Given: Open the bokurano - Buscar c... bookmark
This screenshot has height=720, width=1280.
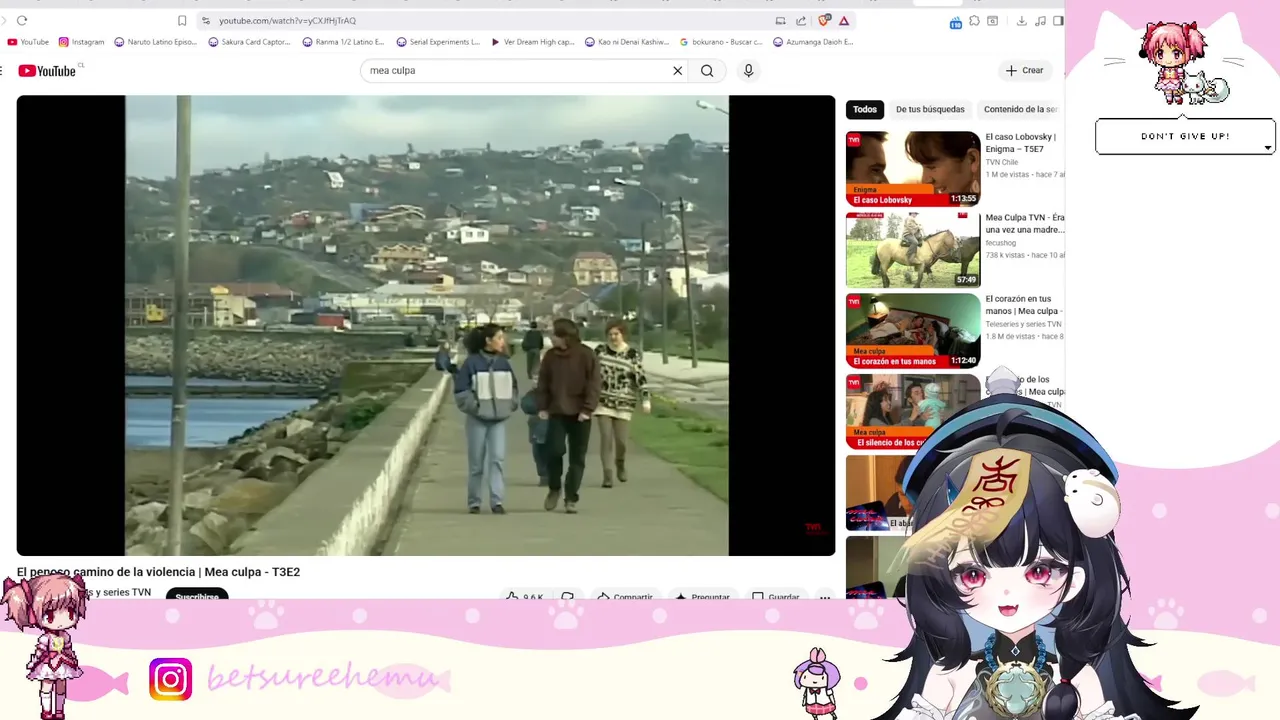Looking at the screenshot, I should [721, 42].
